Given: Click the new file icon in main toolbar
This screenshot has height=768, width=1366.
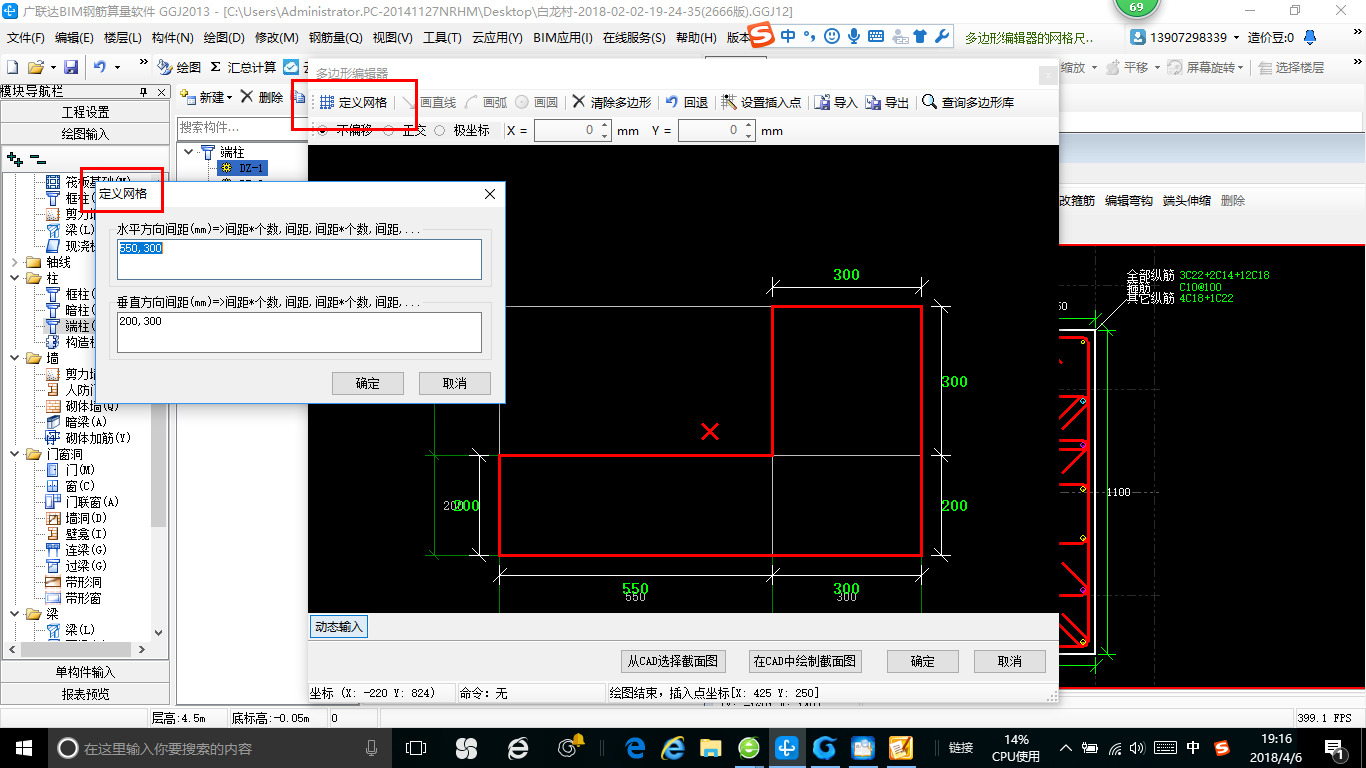Looking at the screenshot, I should [12, 67].
